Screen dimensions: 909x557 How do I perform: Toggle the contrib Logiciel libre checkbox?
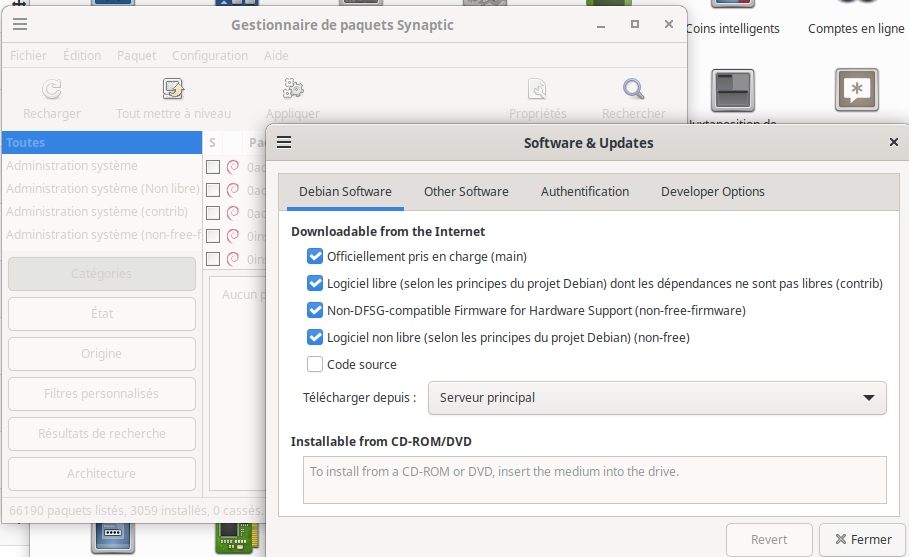(315, 283)
